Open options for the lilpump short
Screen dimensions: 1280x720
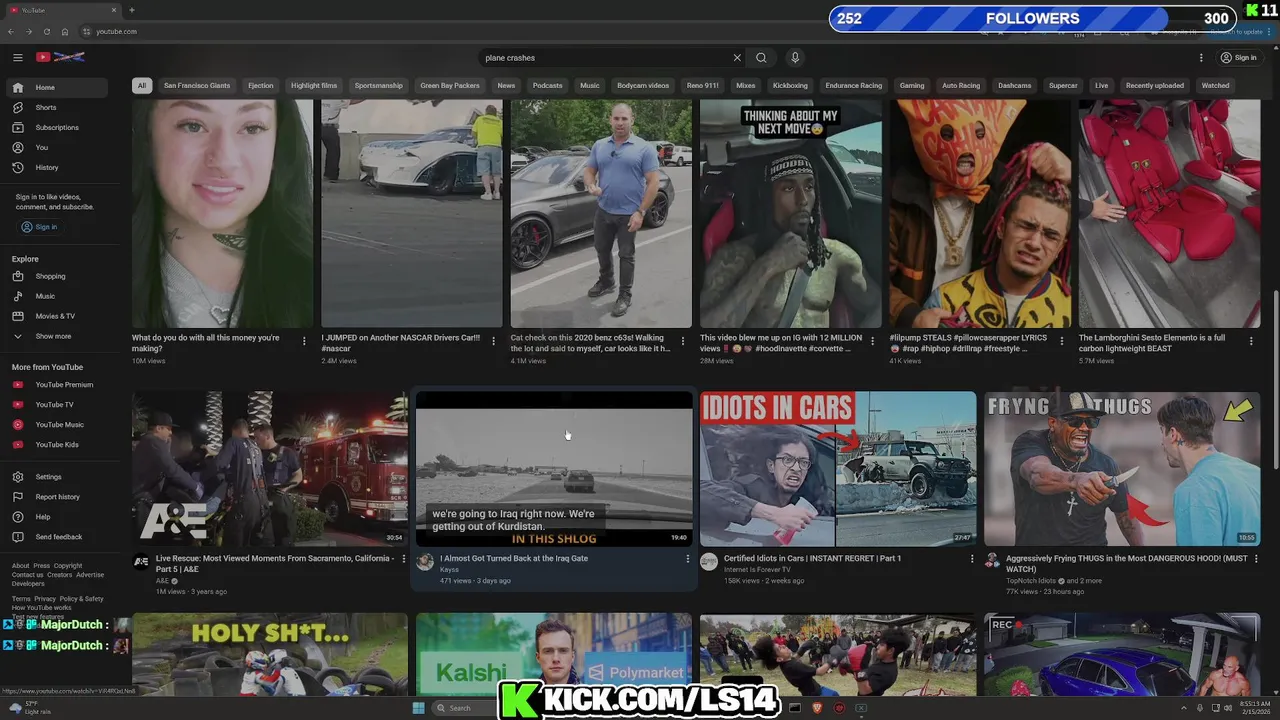pyautogui.click(x=1062, y=341)
